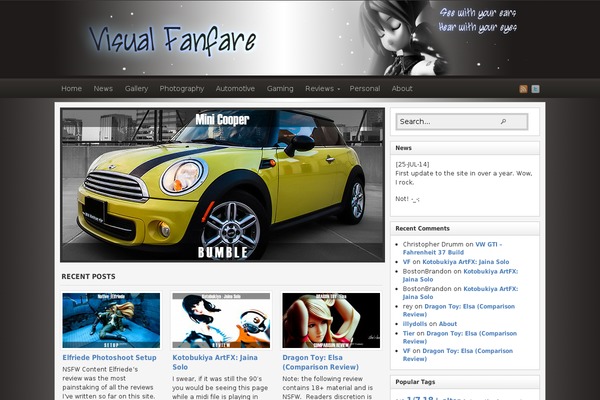Screen dimensions: 600x400
Task: Click the search magnifier icon
Action: (x=503, y=122)
